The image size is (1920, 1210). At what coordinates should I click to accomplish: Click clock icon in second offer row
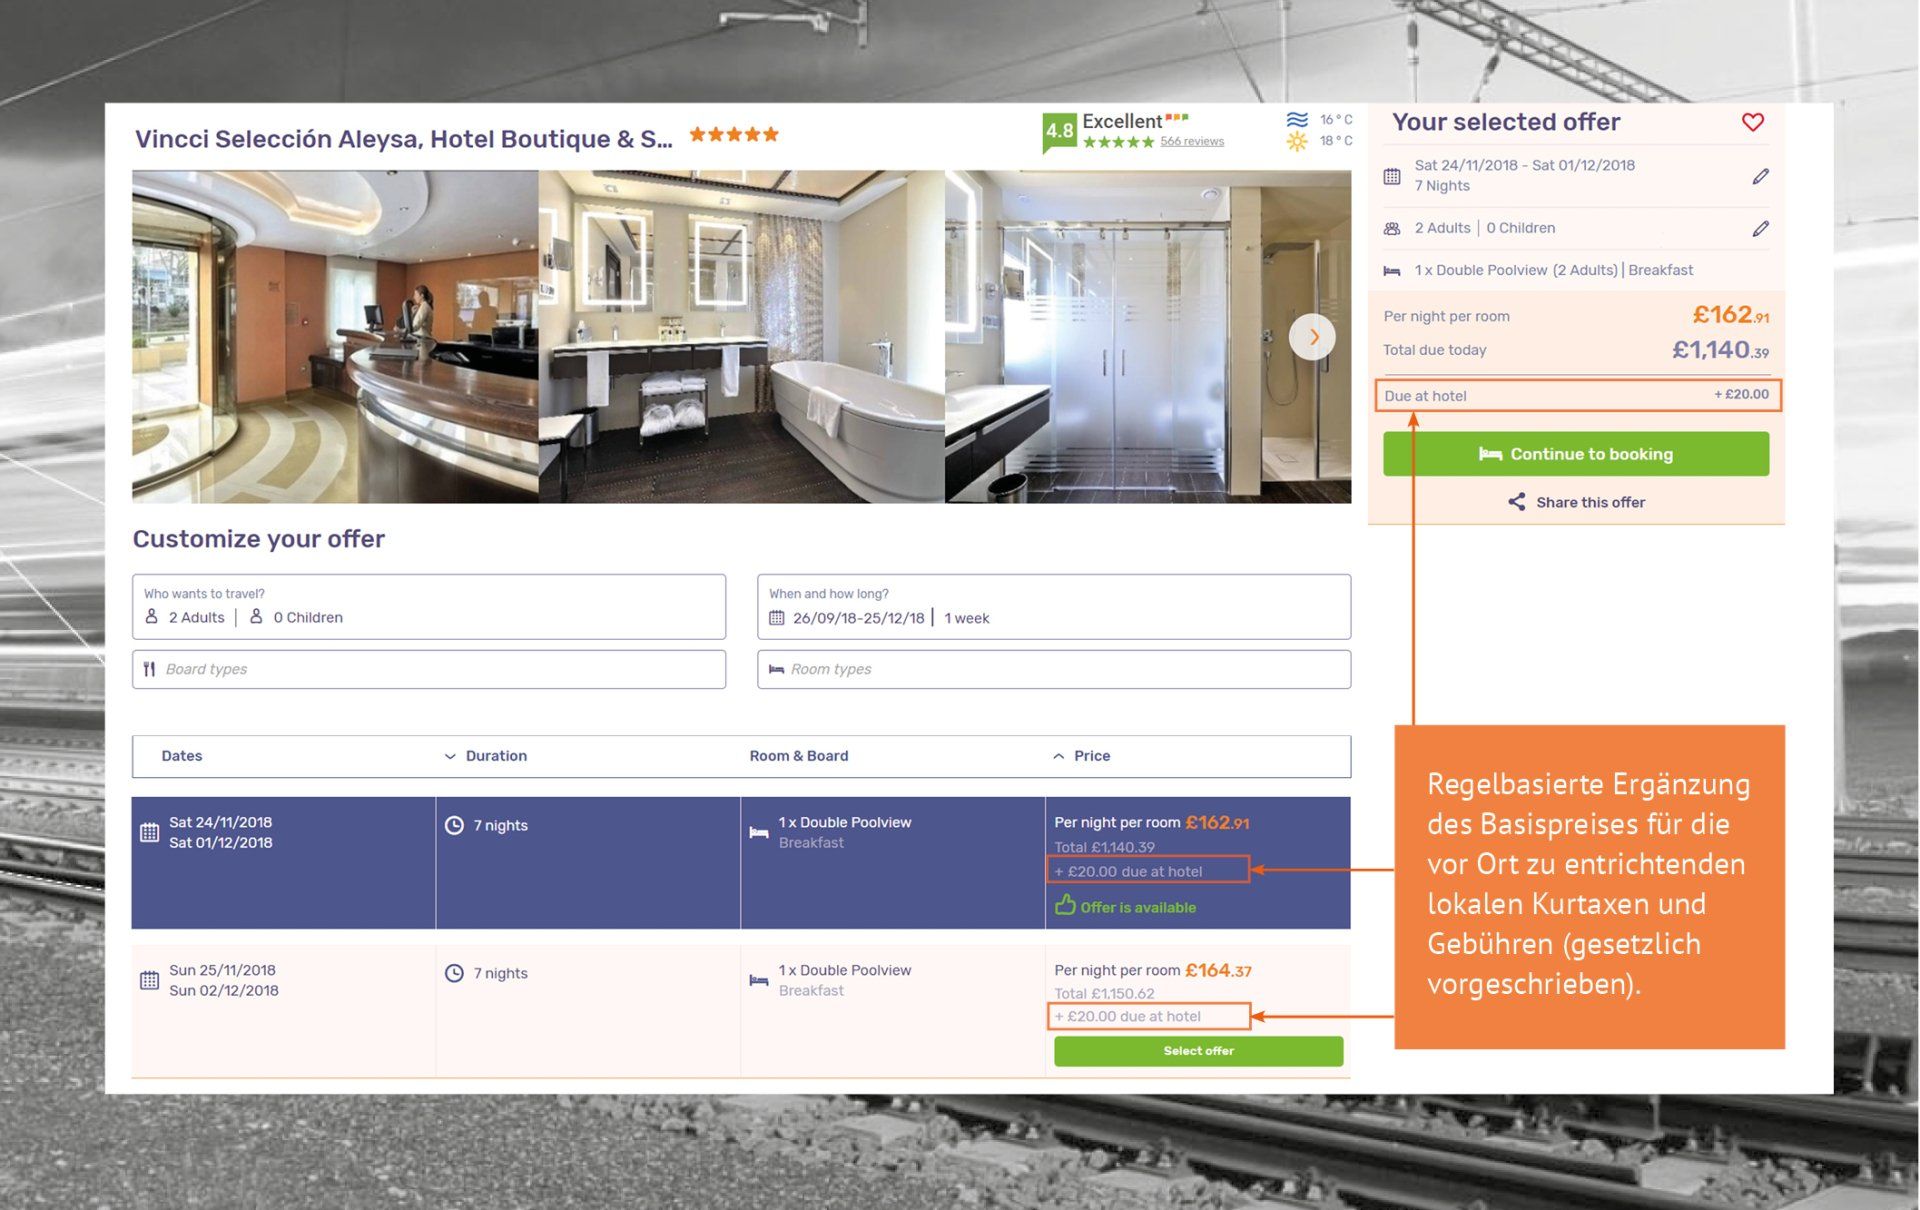pos(454,973)
